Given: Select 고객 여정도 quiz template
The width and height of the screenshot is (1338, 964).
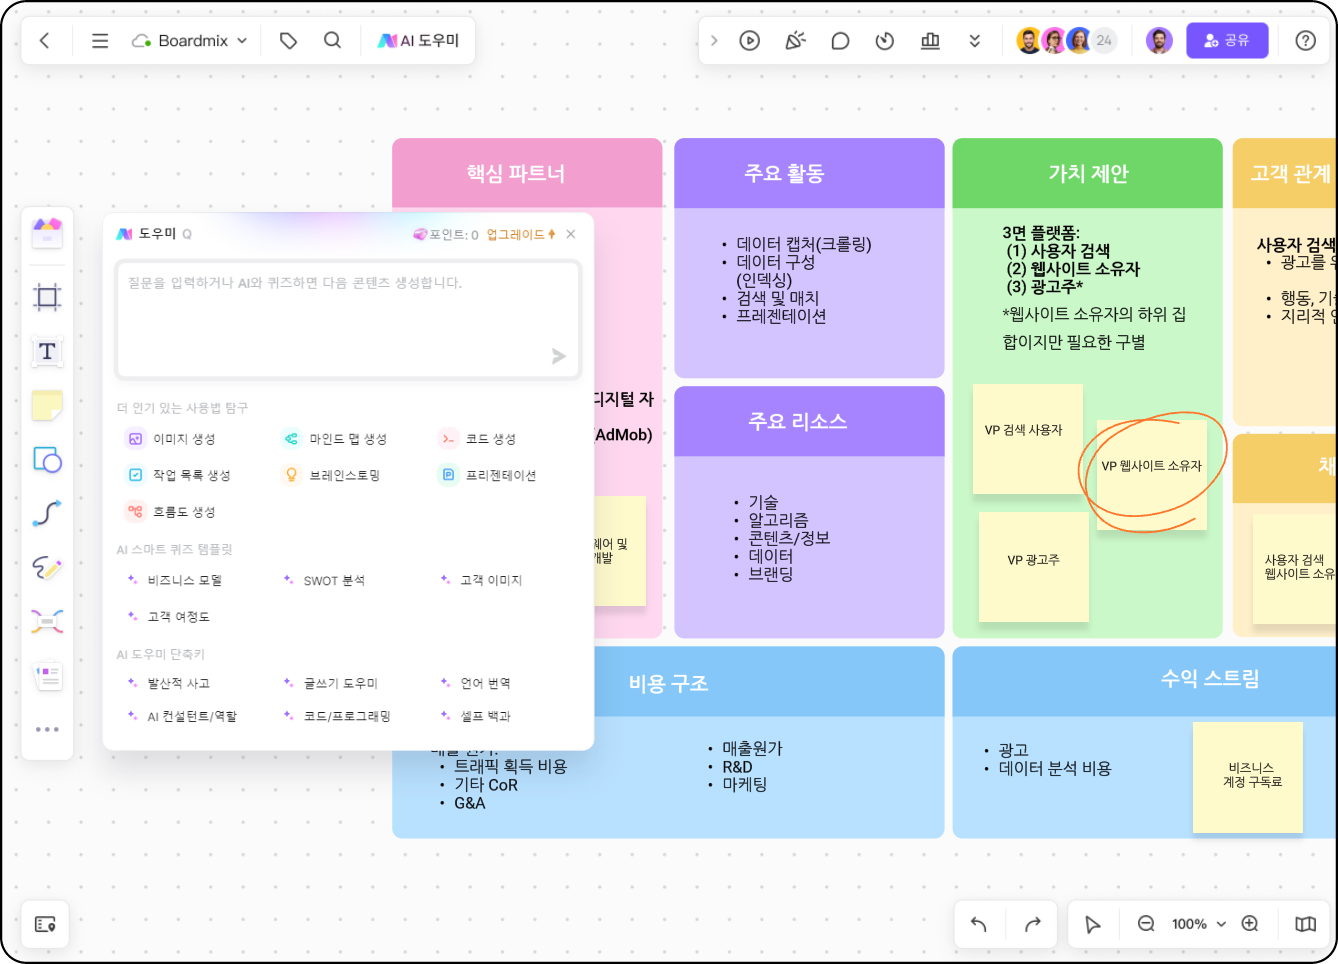Looking at the screenshot, I should click(x=168, y=616).
